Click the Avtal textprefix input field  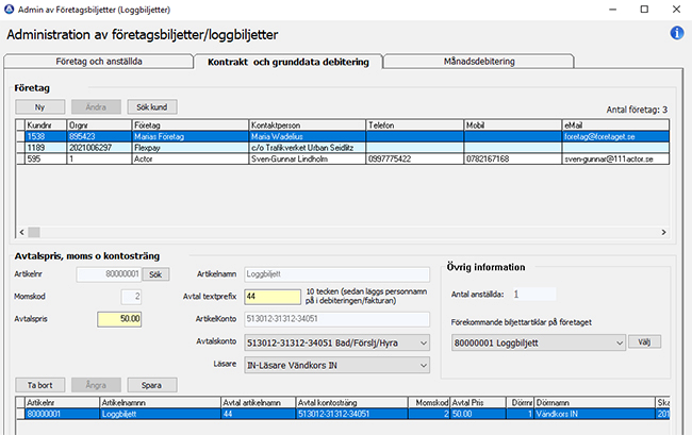[x=273, y=296]
